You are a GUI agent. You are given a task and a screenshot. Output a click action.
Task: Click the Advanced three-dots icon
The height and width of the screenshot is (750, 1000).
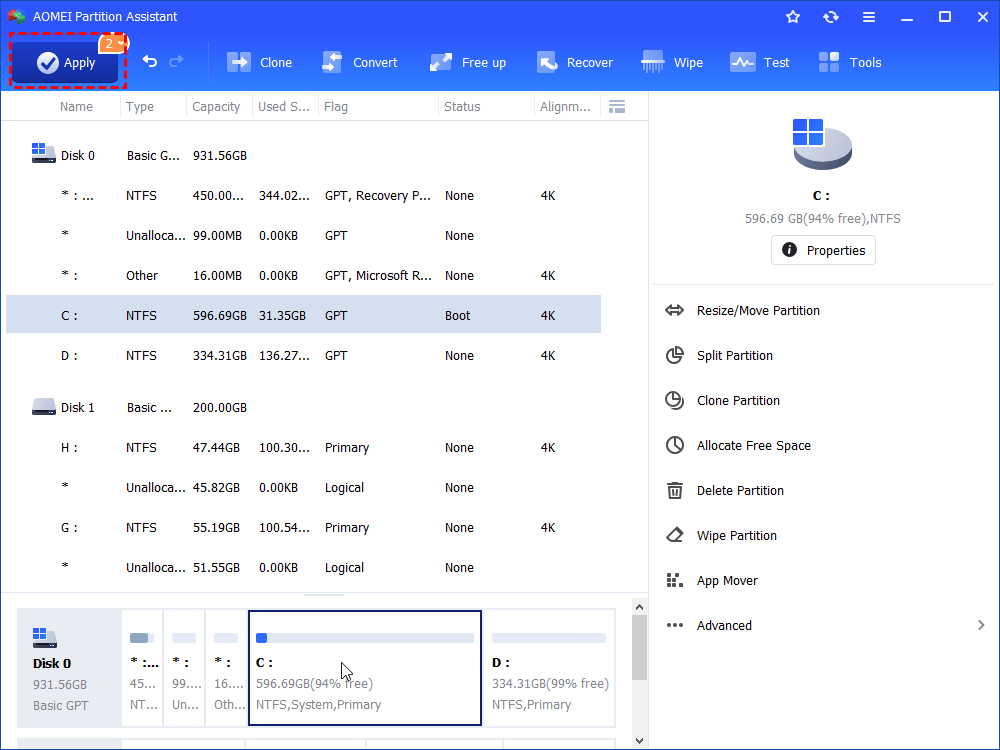point(674,625)
